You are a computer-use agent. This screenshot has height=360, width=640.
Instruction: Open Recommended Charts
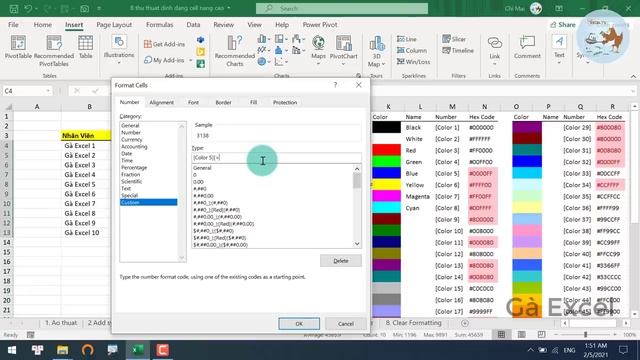click(x=235, y=51)
